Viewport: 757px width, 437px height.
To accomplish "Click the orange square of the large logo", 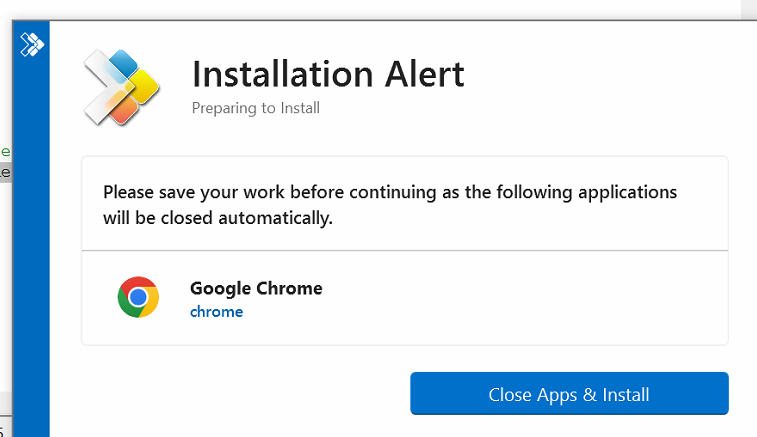I will click(124, 109).
